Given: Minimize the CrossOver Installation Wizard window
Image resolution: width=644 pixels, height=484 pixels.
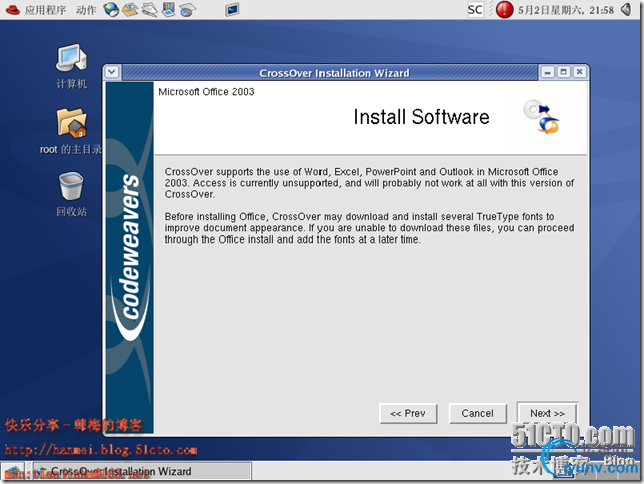Looking at the screenshot, I should pyautogui.click(x=547, y=72).
